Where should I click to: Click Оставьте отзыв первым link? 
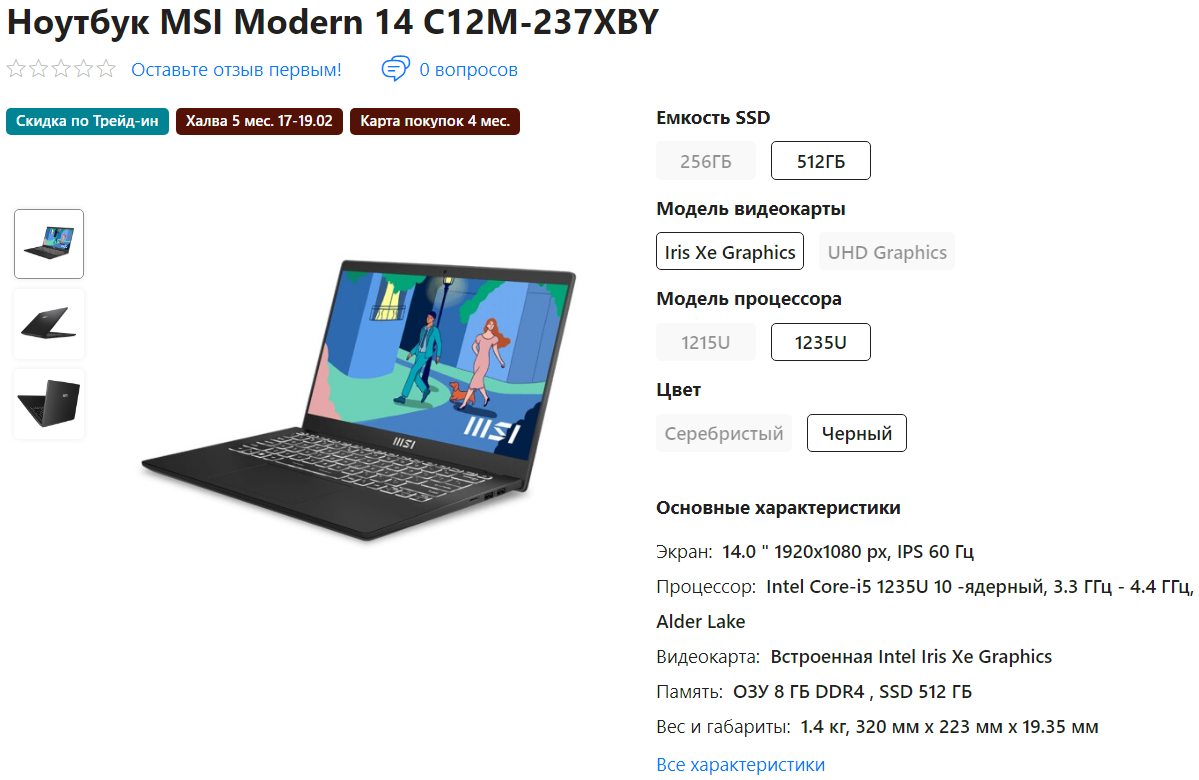(x=236, y=70)
